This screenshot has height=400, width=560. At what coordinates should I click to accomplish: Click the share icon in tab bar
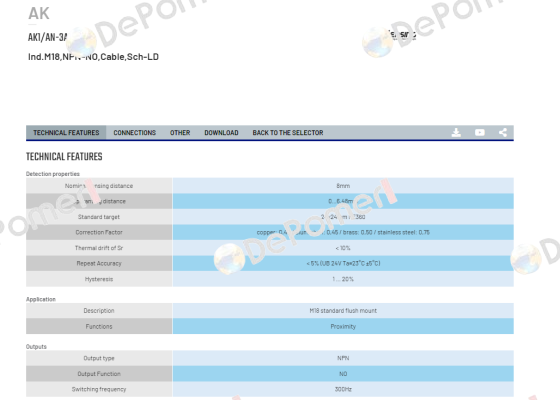pyautogui.click(x=503, y=132)
